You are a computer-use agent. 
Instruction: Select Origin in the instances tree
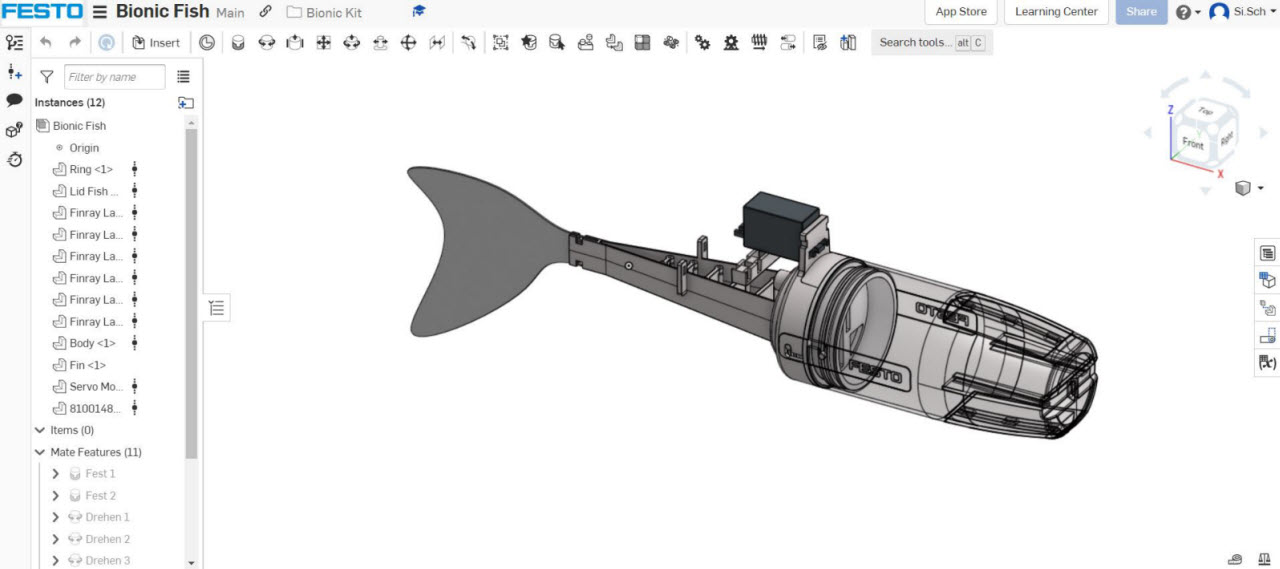point(77,148)
